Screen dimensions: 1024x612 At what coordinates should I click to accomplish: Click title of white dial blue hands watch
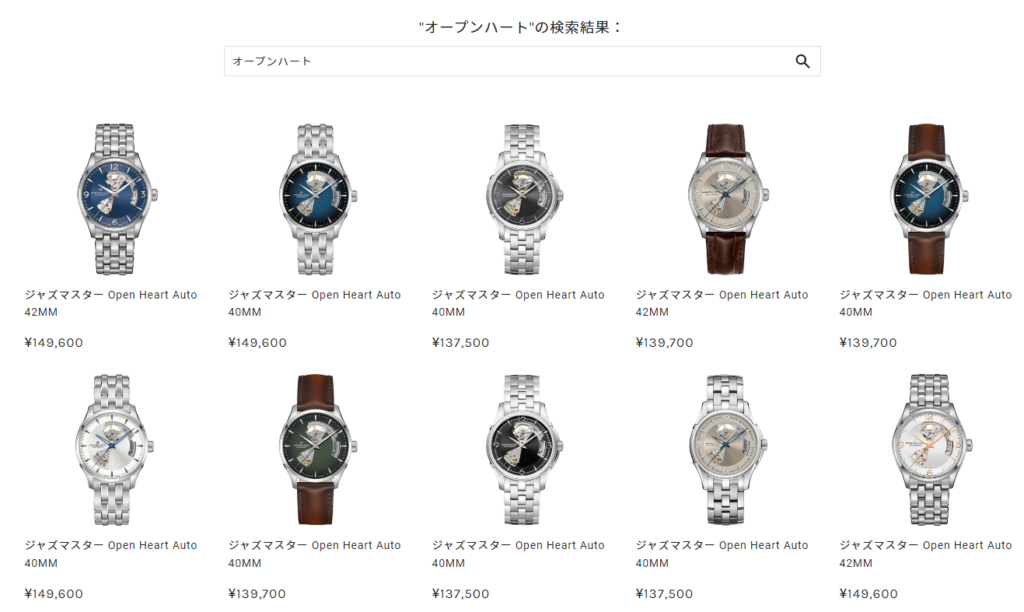pyautogui.click(x=111, y=554)
